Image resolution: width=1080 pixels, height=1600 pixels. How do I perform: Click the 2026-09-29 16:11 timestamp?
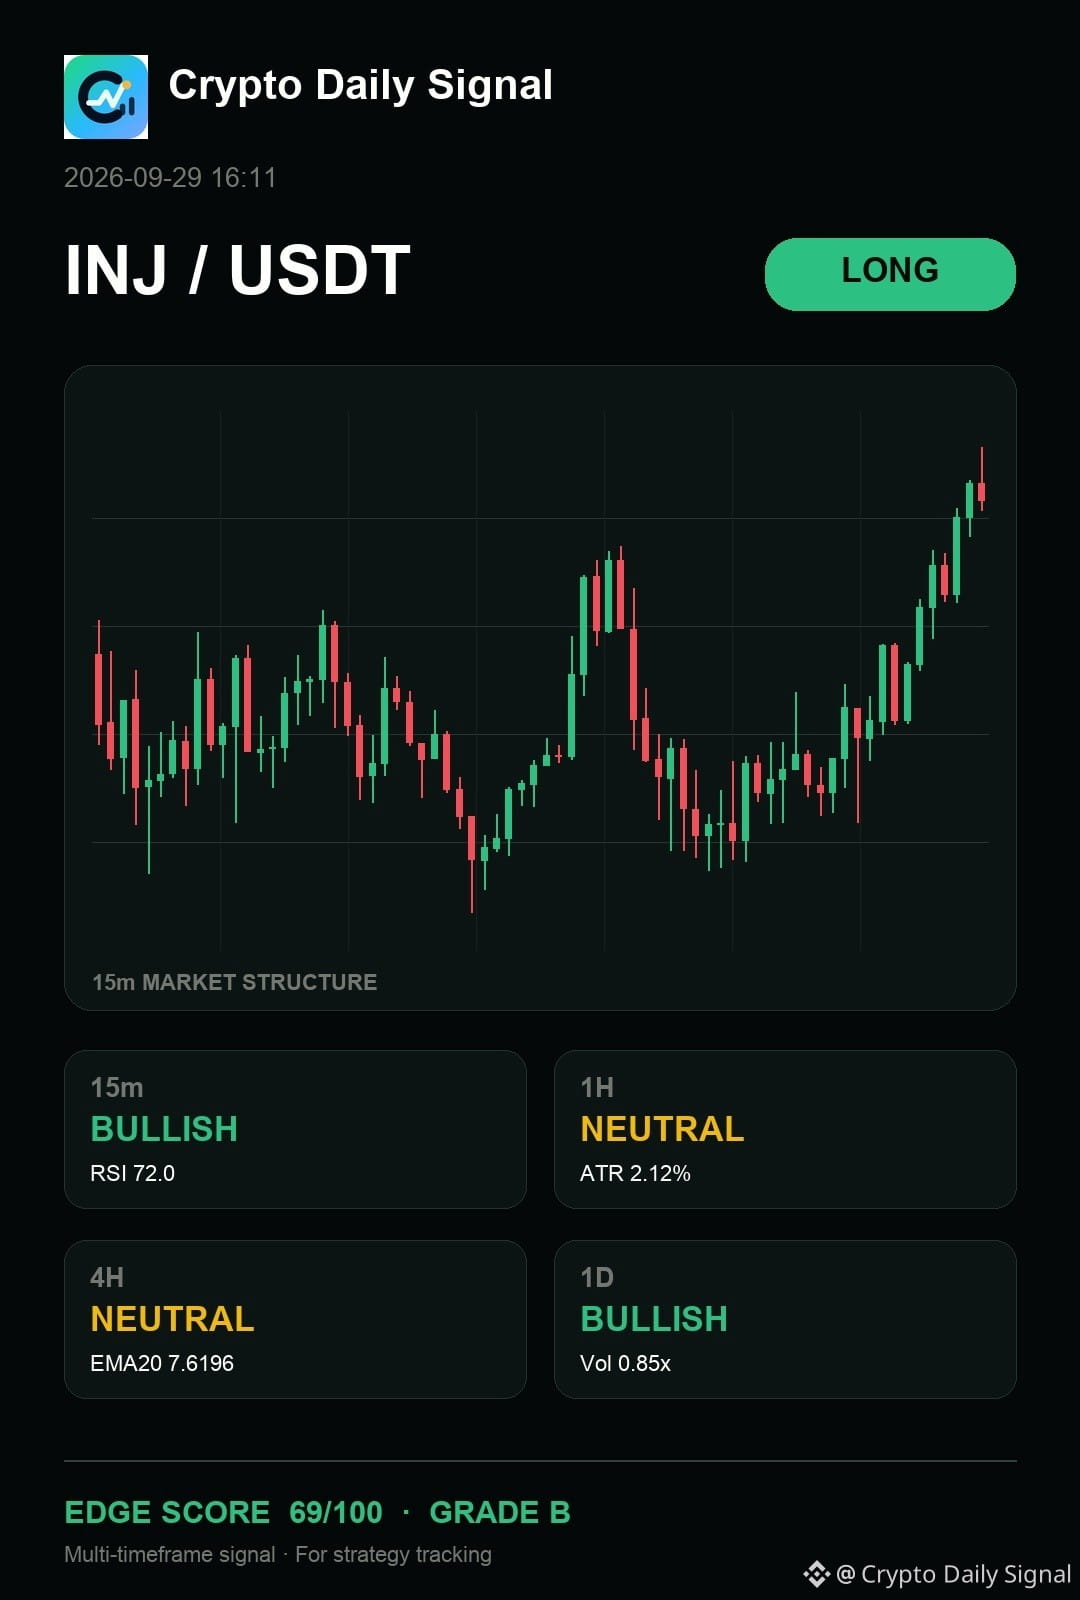coord(170,178)
